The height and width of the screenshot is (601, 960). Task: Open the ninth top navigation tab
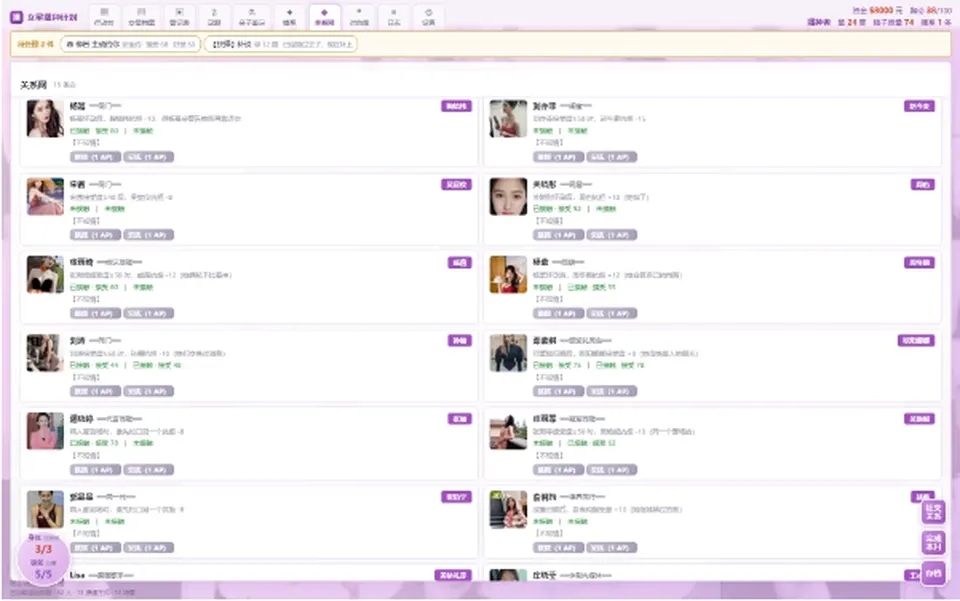pos(394,17)
